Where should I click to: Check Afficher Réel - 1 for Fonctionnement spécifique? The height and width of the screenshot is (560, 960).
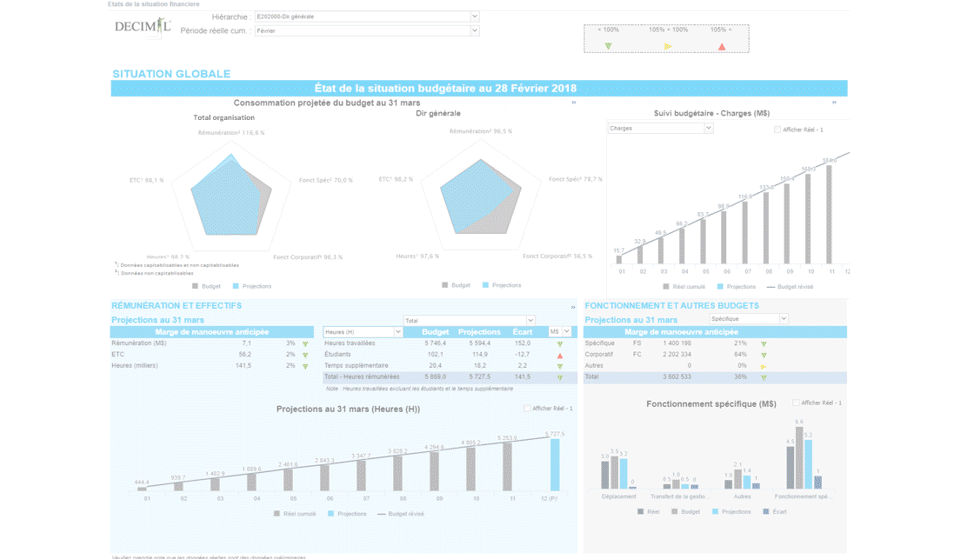click(x=796, y=403)
